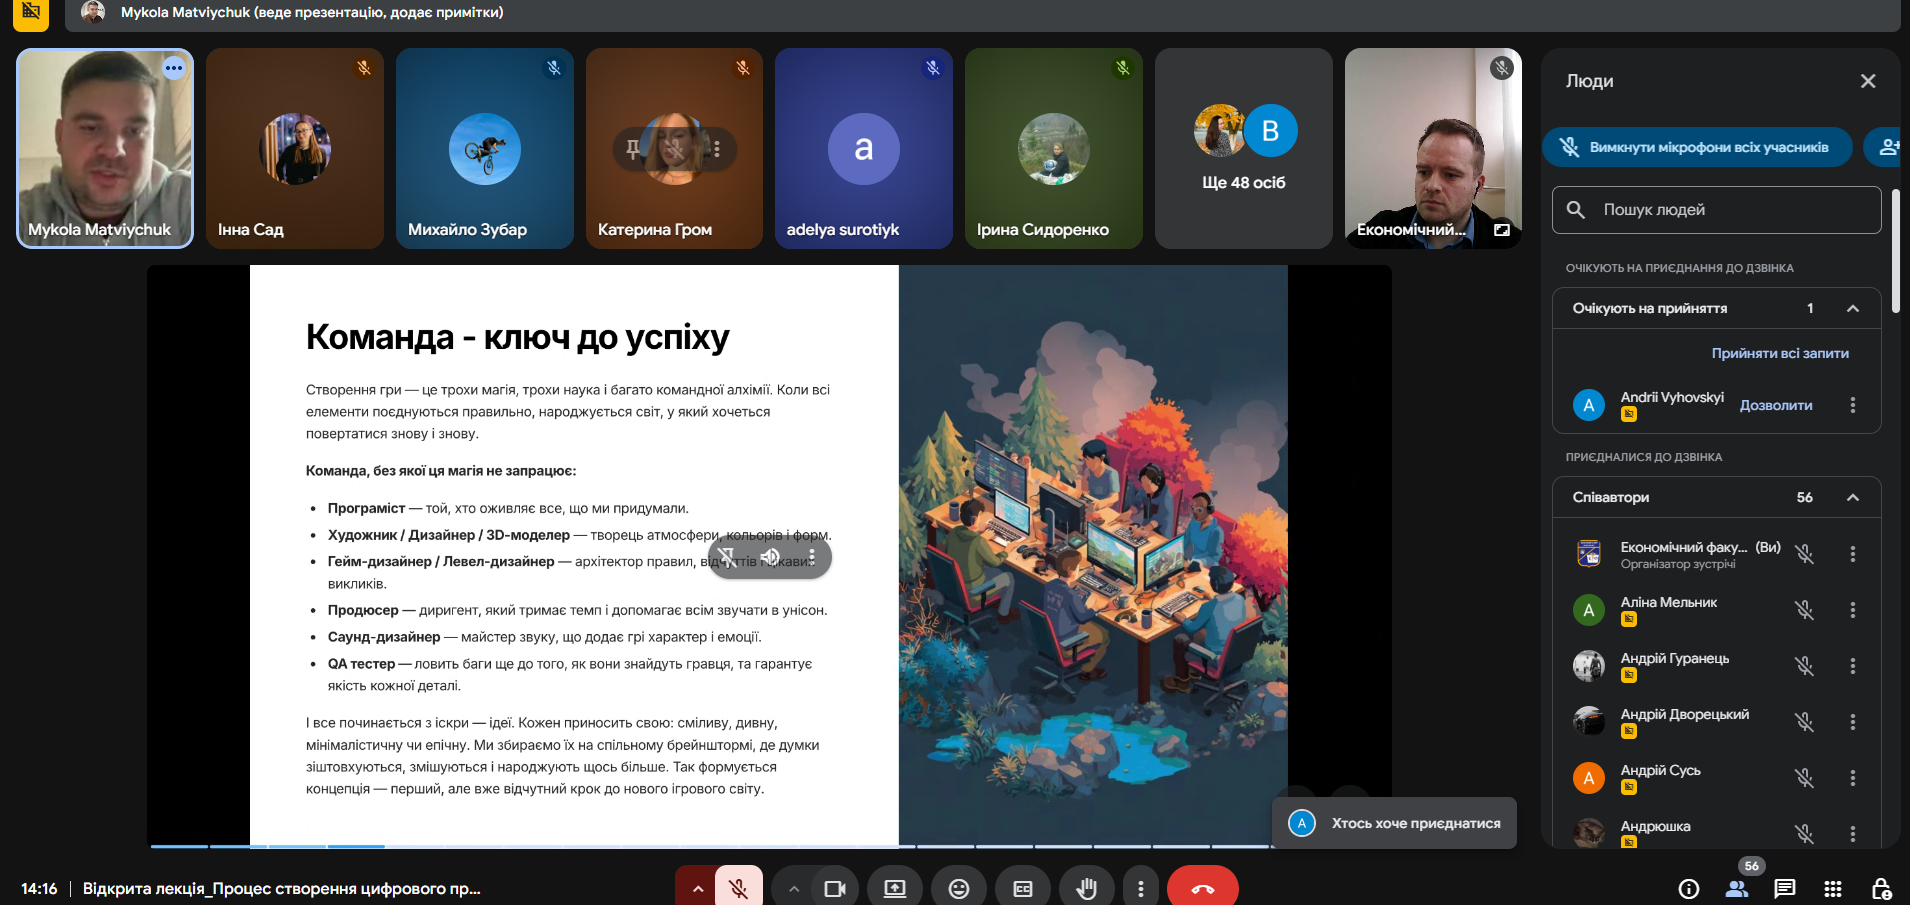Open host controls lock icon

1881,888
